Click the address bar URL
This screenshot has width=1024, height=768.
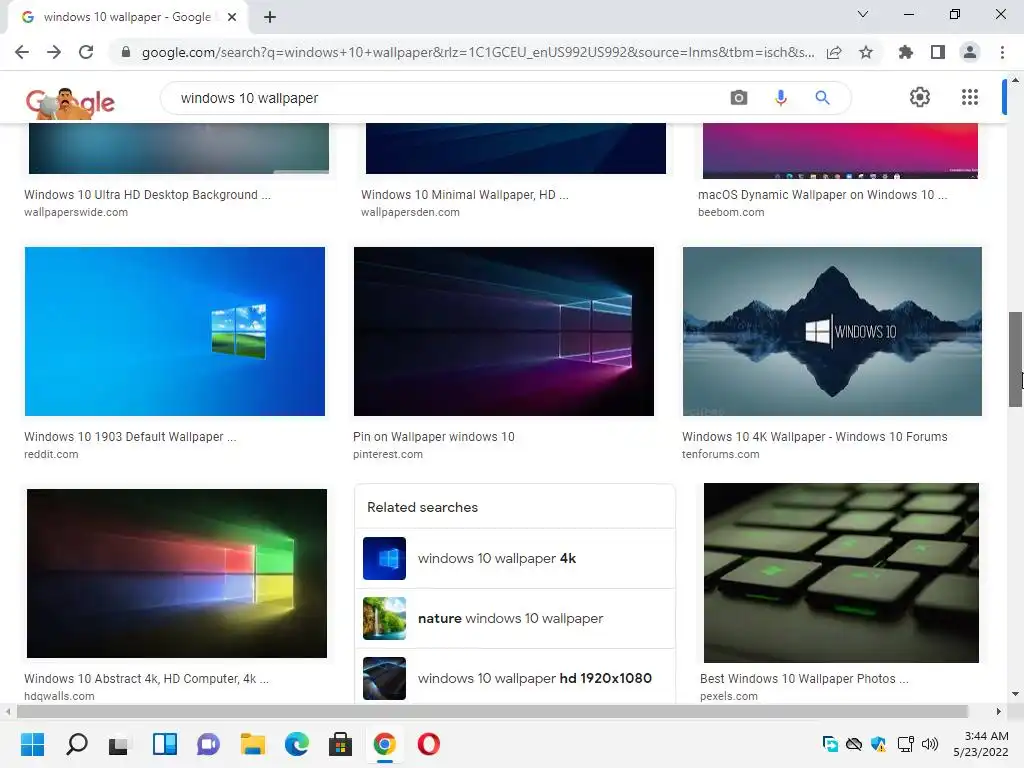(477, 52)
